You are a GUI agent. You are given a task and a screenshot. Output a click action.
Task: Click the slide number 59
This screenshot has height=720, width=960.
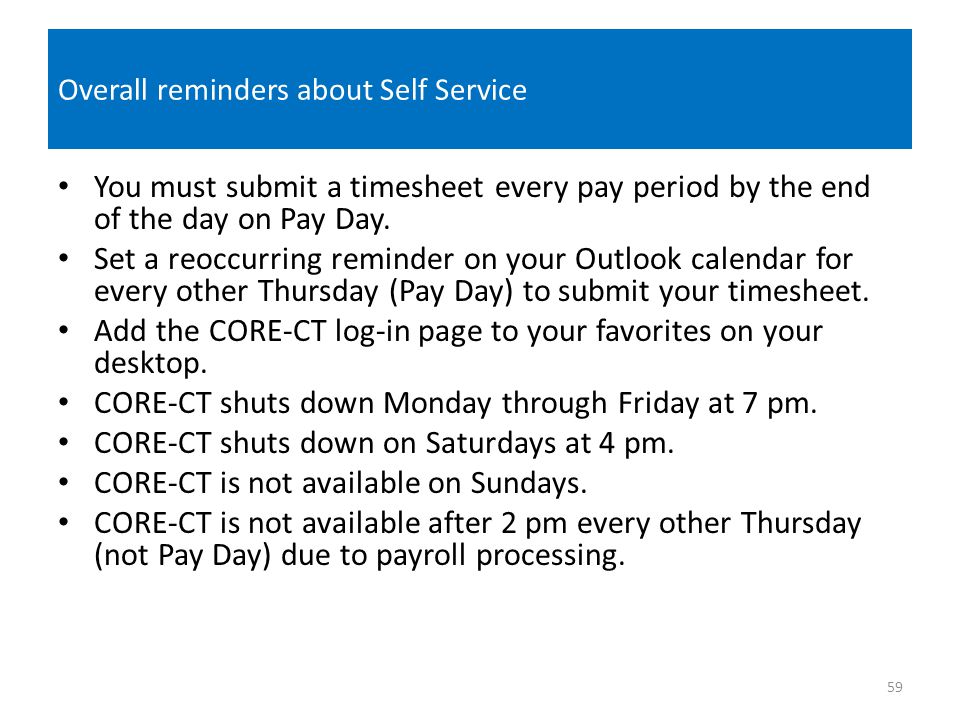click(x=894, y=687)
